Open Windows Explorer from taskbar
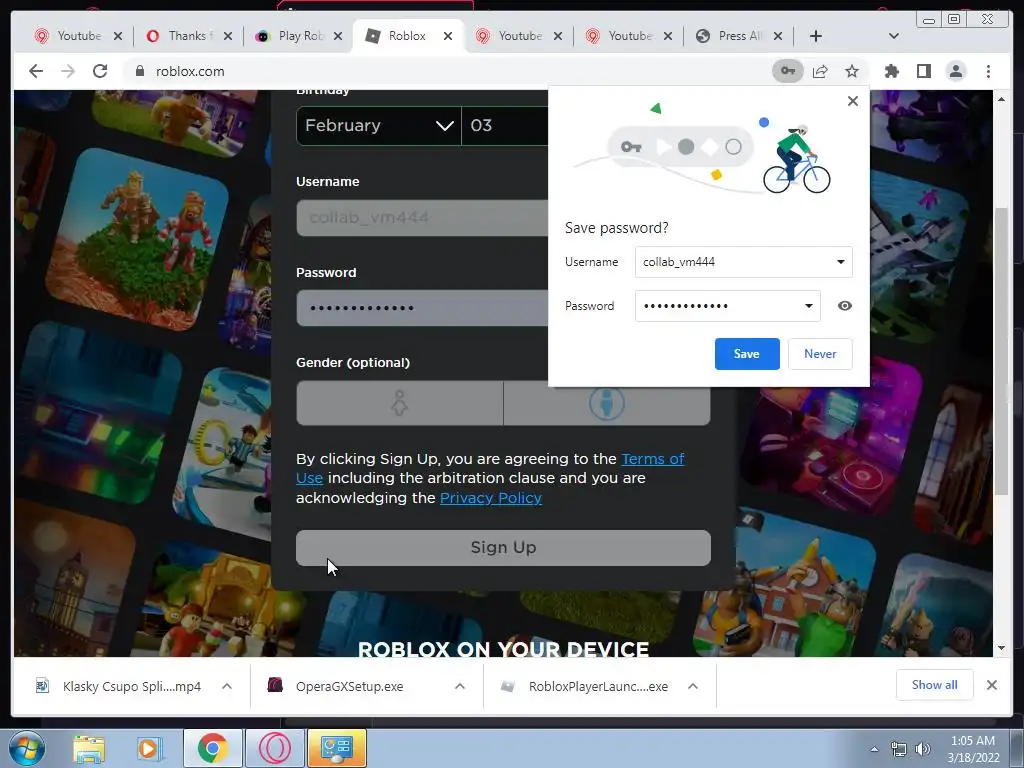This screenshot has height=768, width=1024. pyautogui.click(x=89, y=748)
